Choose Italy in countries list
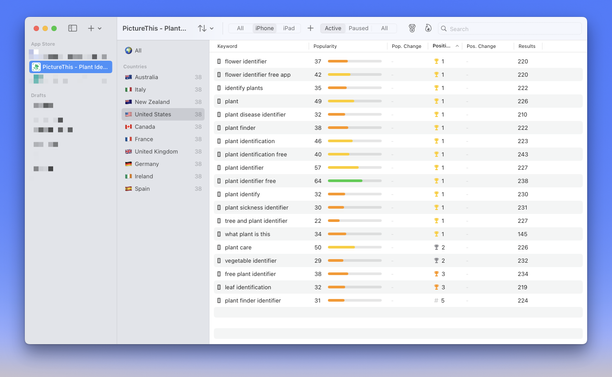This screenshot has width=612, height=377. pos(163,89)
